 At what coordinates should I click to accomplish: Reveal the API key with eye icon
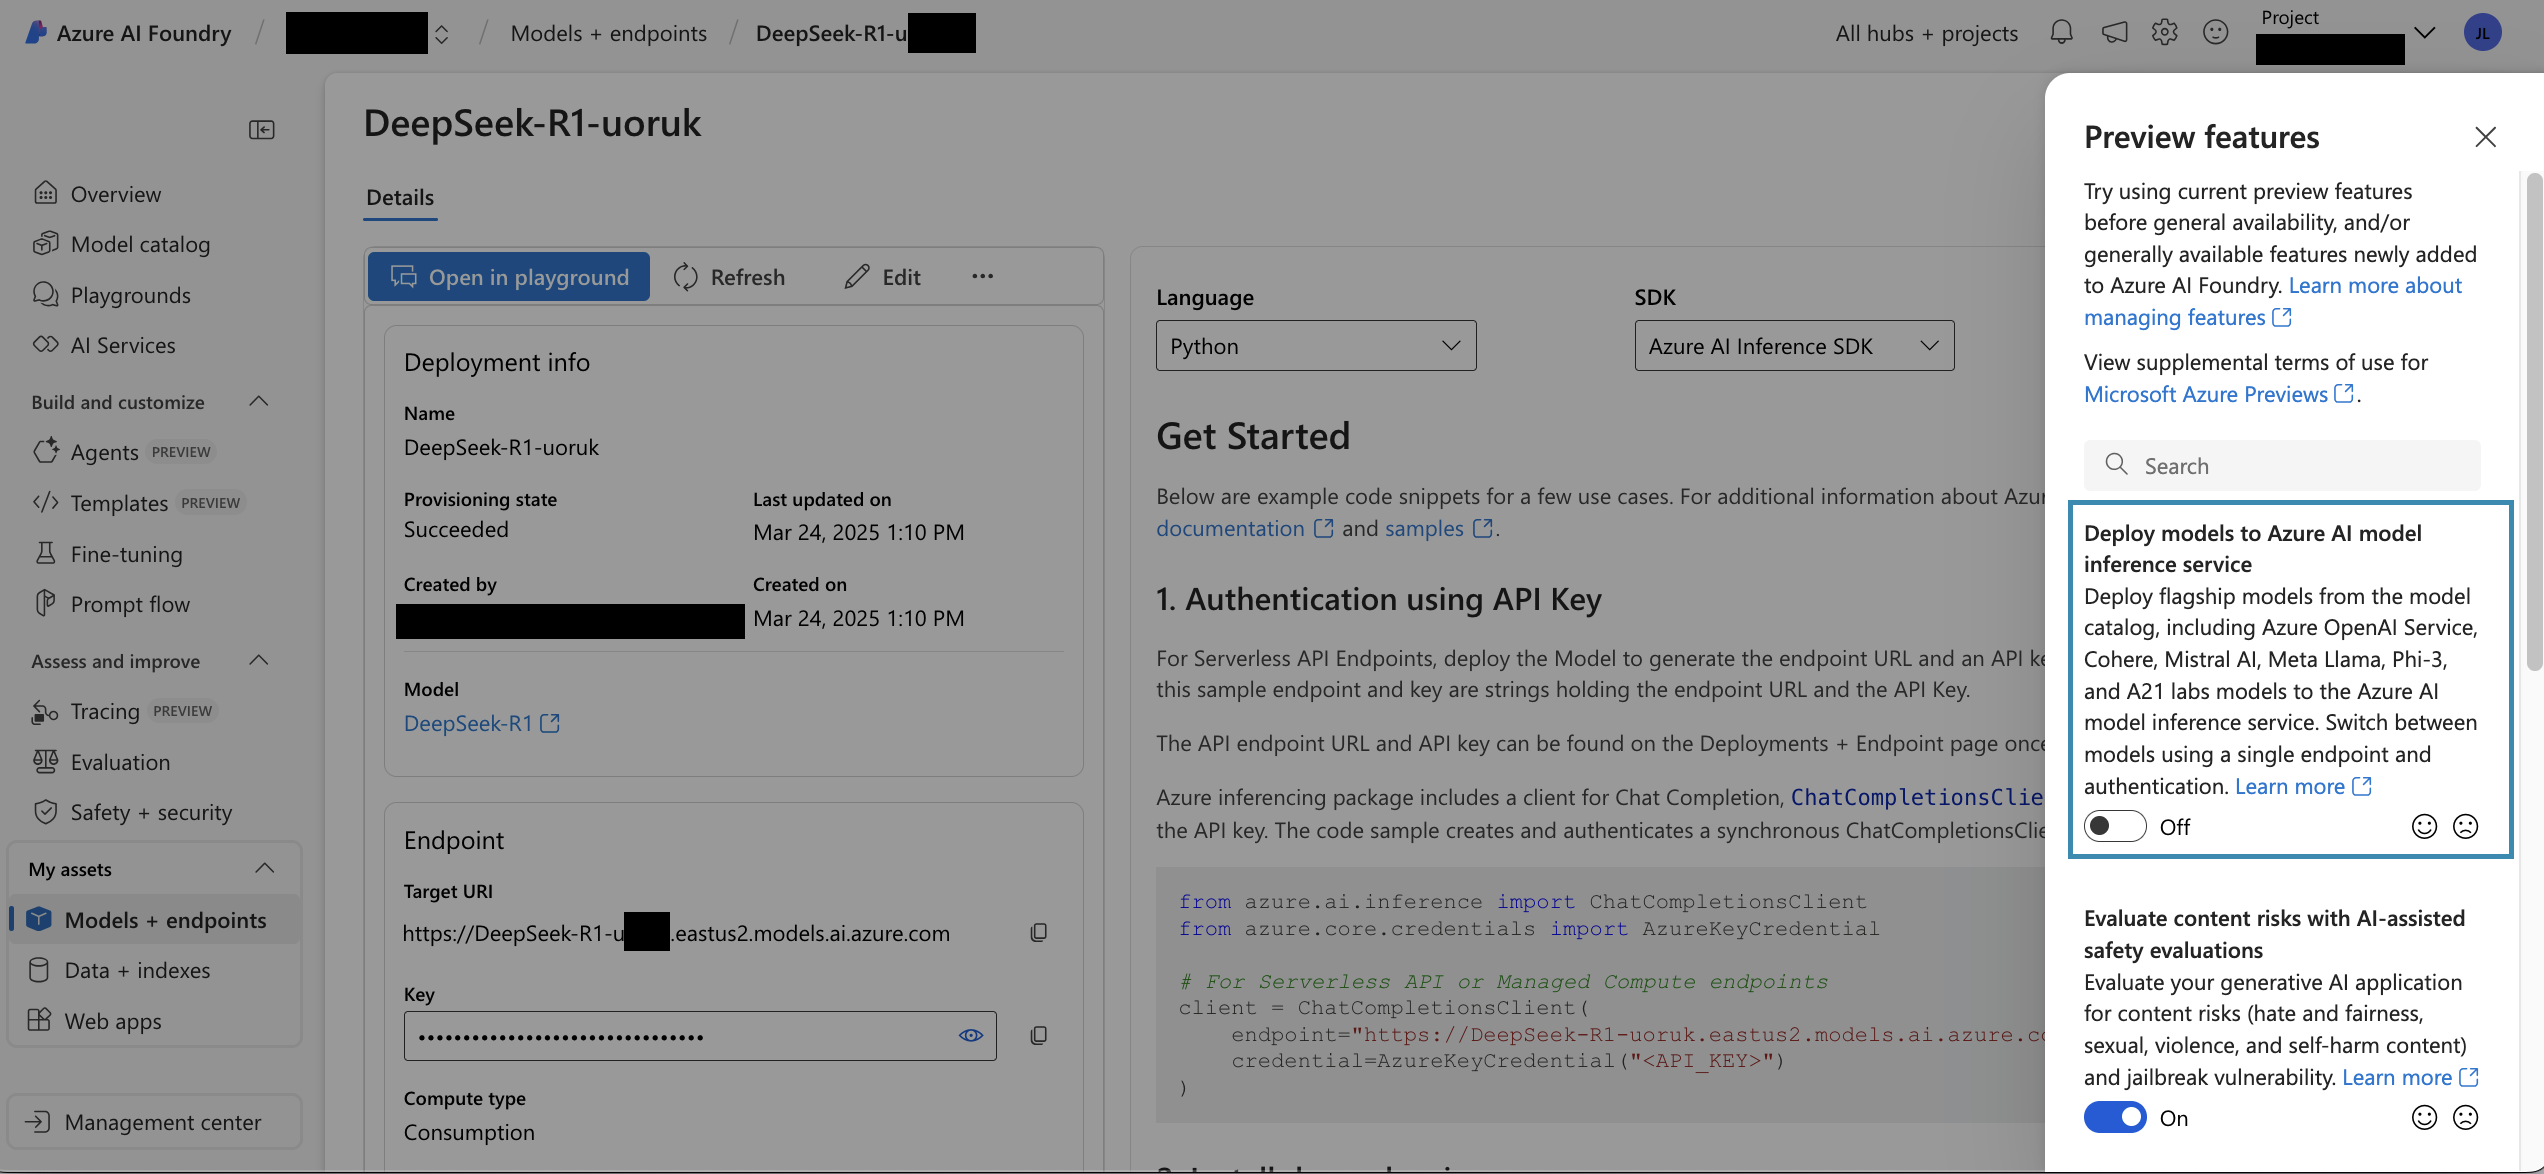click(x=970, y=1036)
